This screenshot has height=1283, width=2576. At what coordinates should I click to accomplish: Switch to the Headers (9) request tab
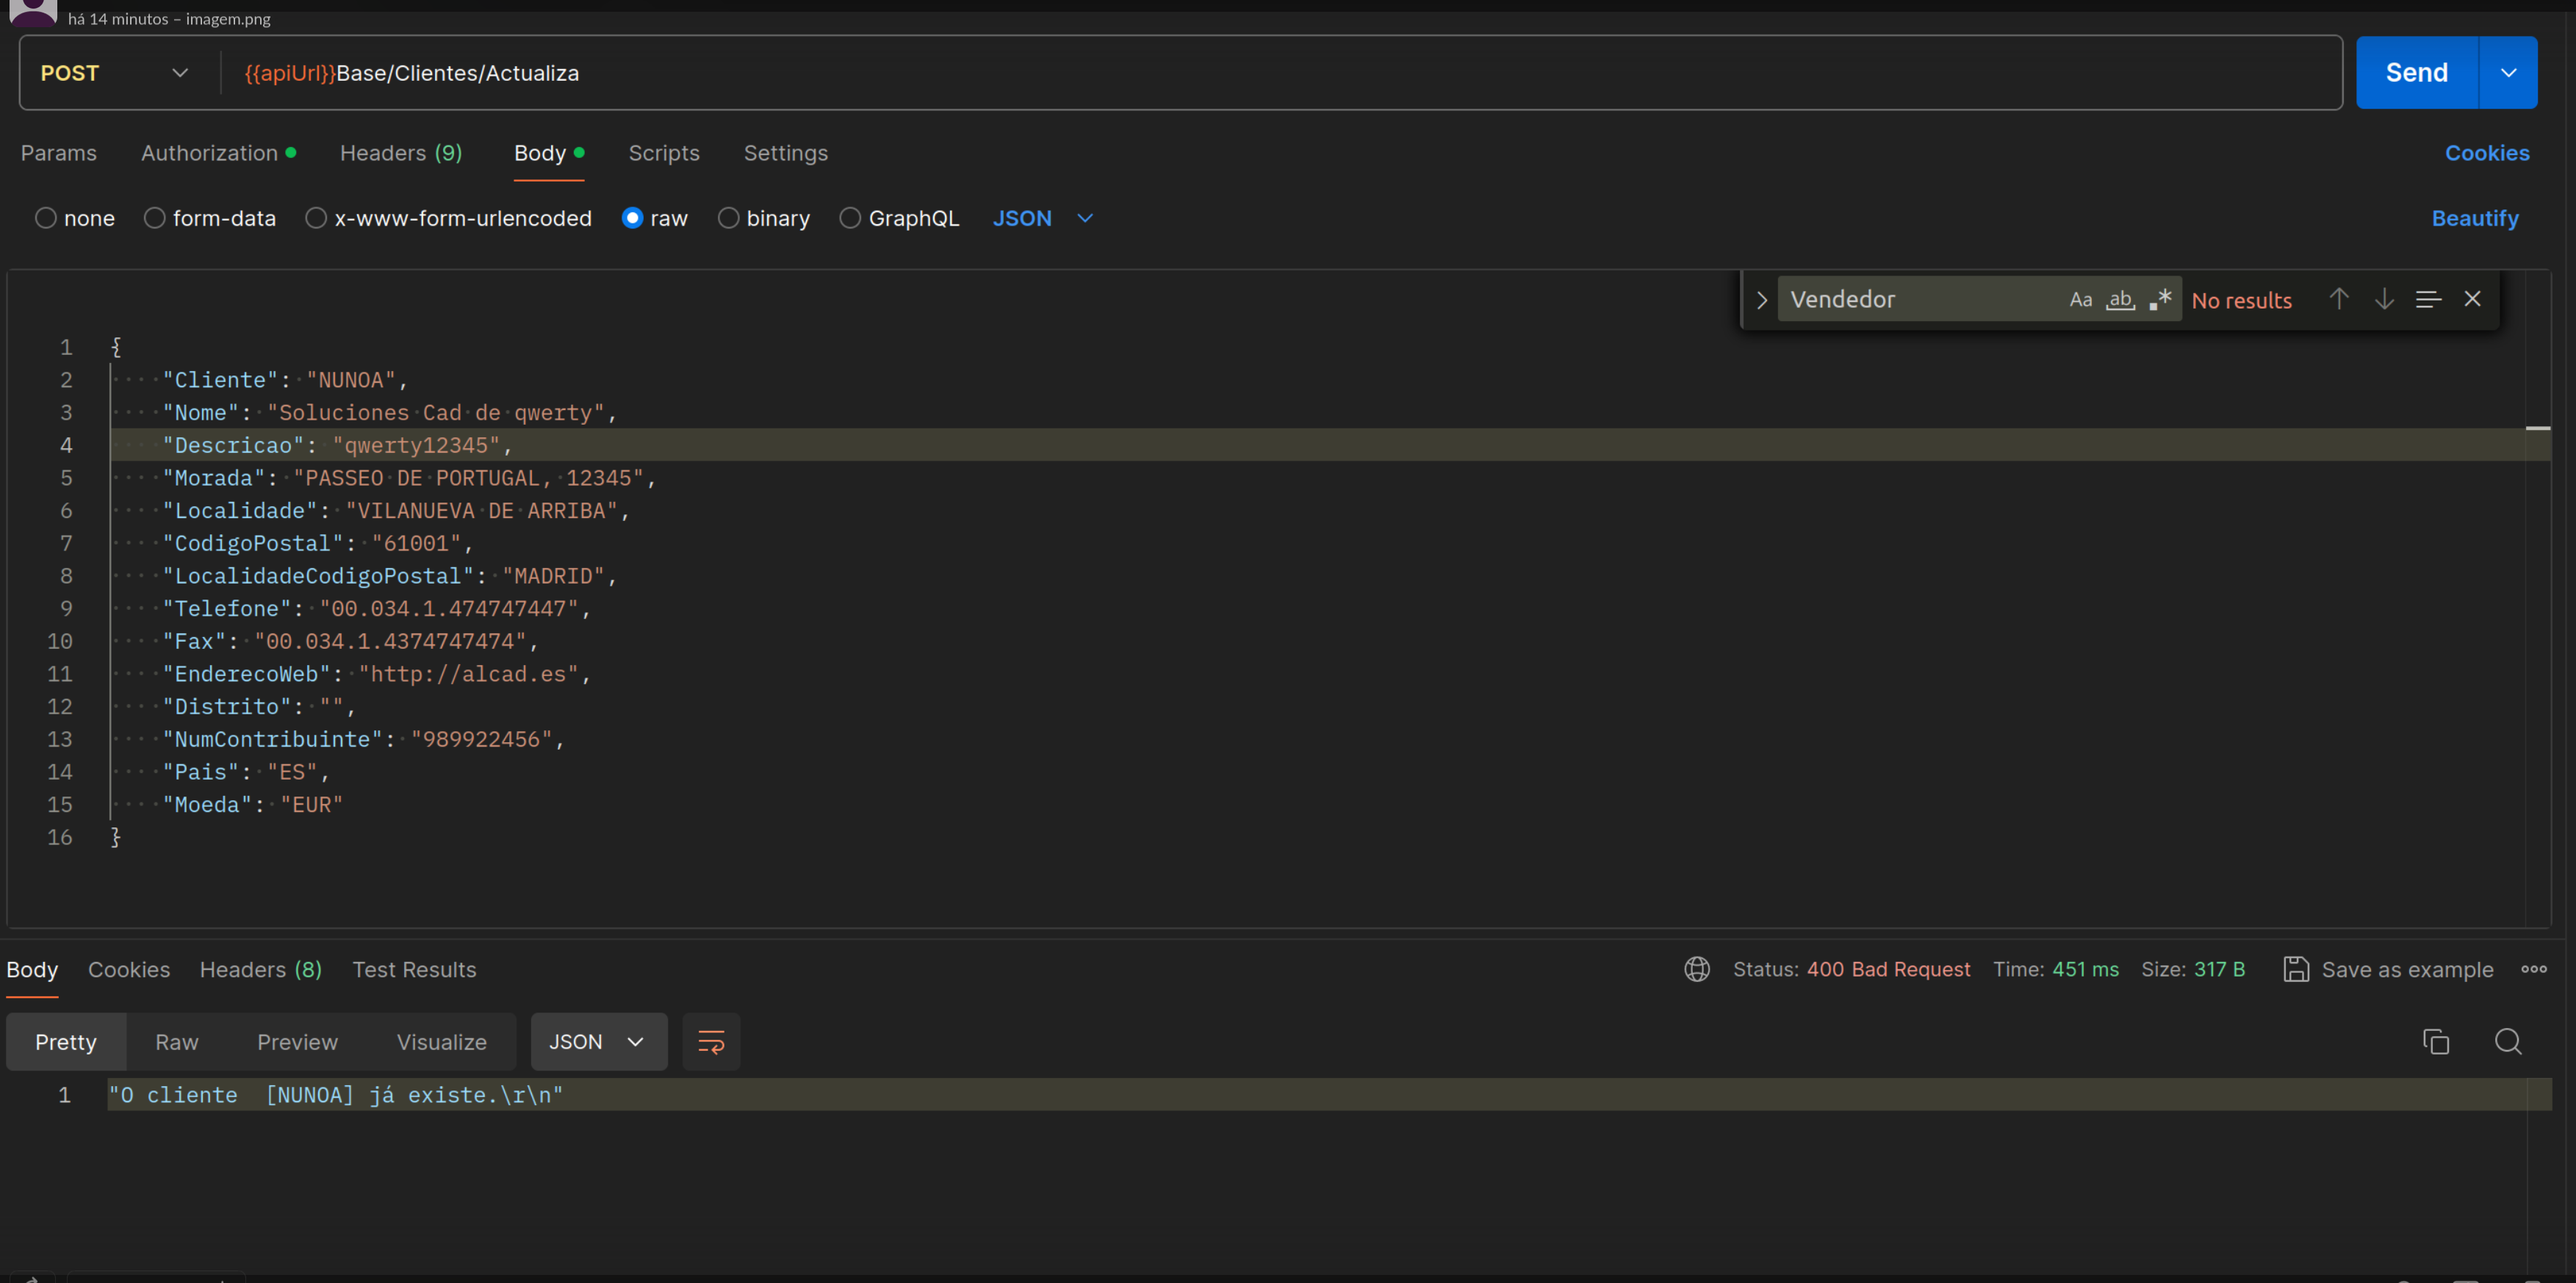(400, 153)
